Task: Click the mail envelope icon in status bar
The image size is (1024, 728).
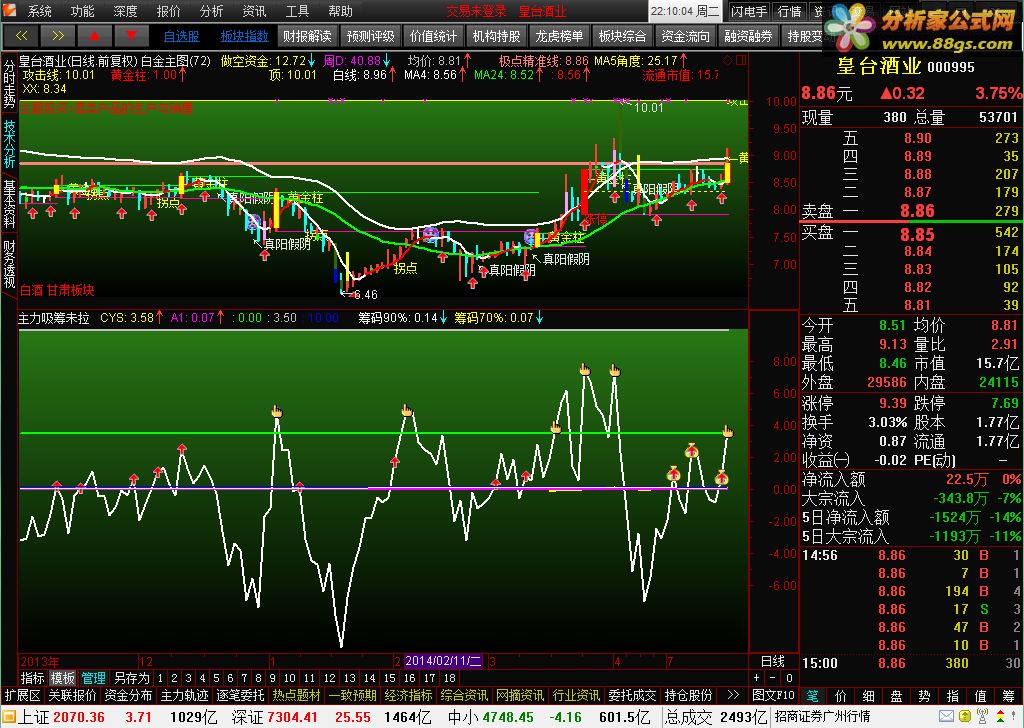Action: point(946,717)
